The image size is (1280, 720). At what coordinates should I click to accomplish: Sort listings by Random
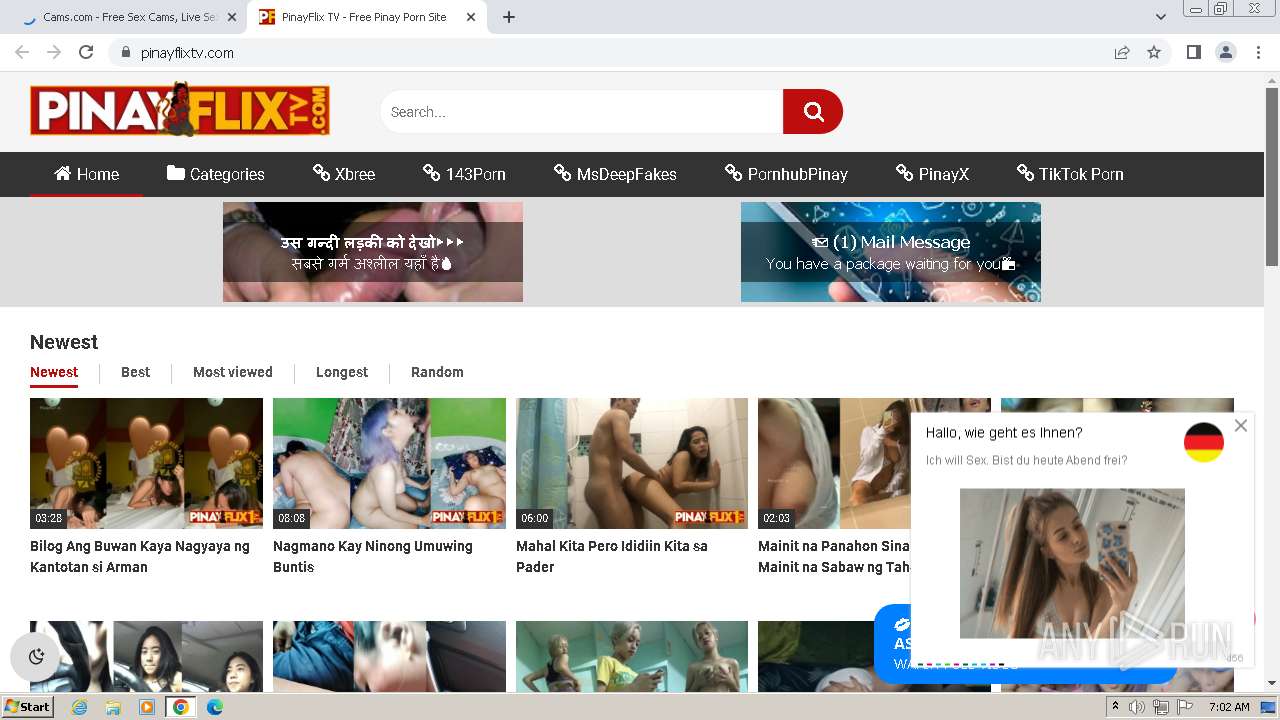pyautogui.click(x=437, y=372)
